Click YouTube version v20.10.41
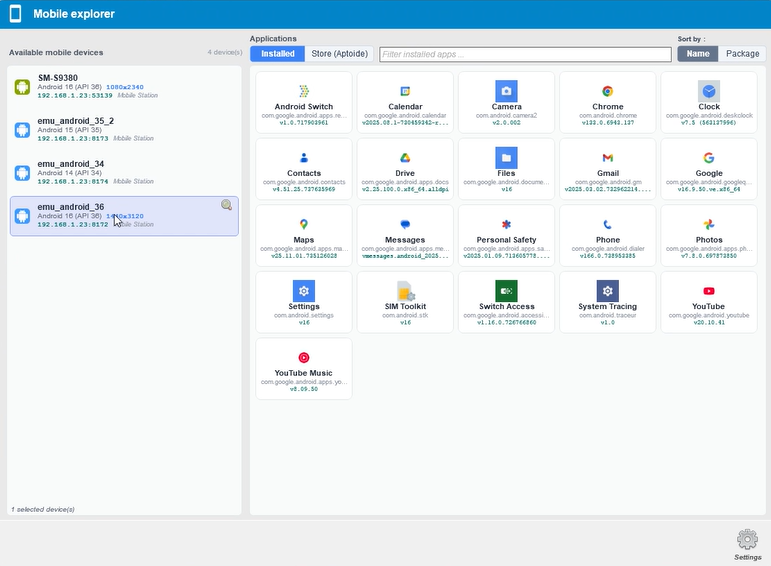Viewport: 771px width, 566px height. (x=709, y=323)
